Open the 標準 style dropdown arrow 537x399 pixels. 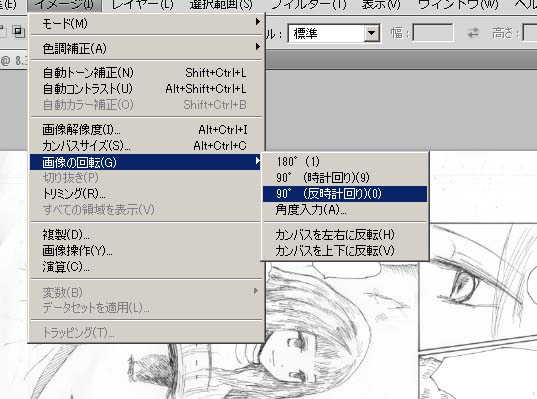point(372,34)
